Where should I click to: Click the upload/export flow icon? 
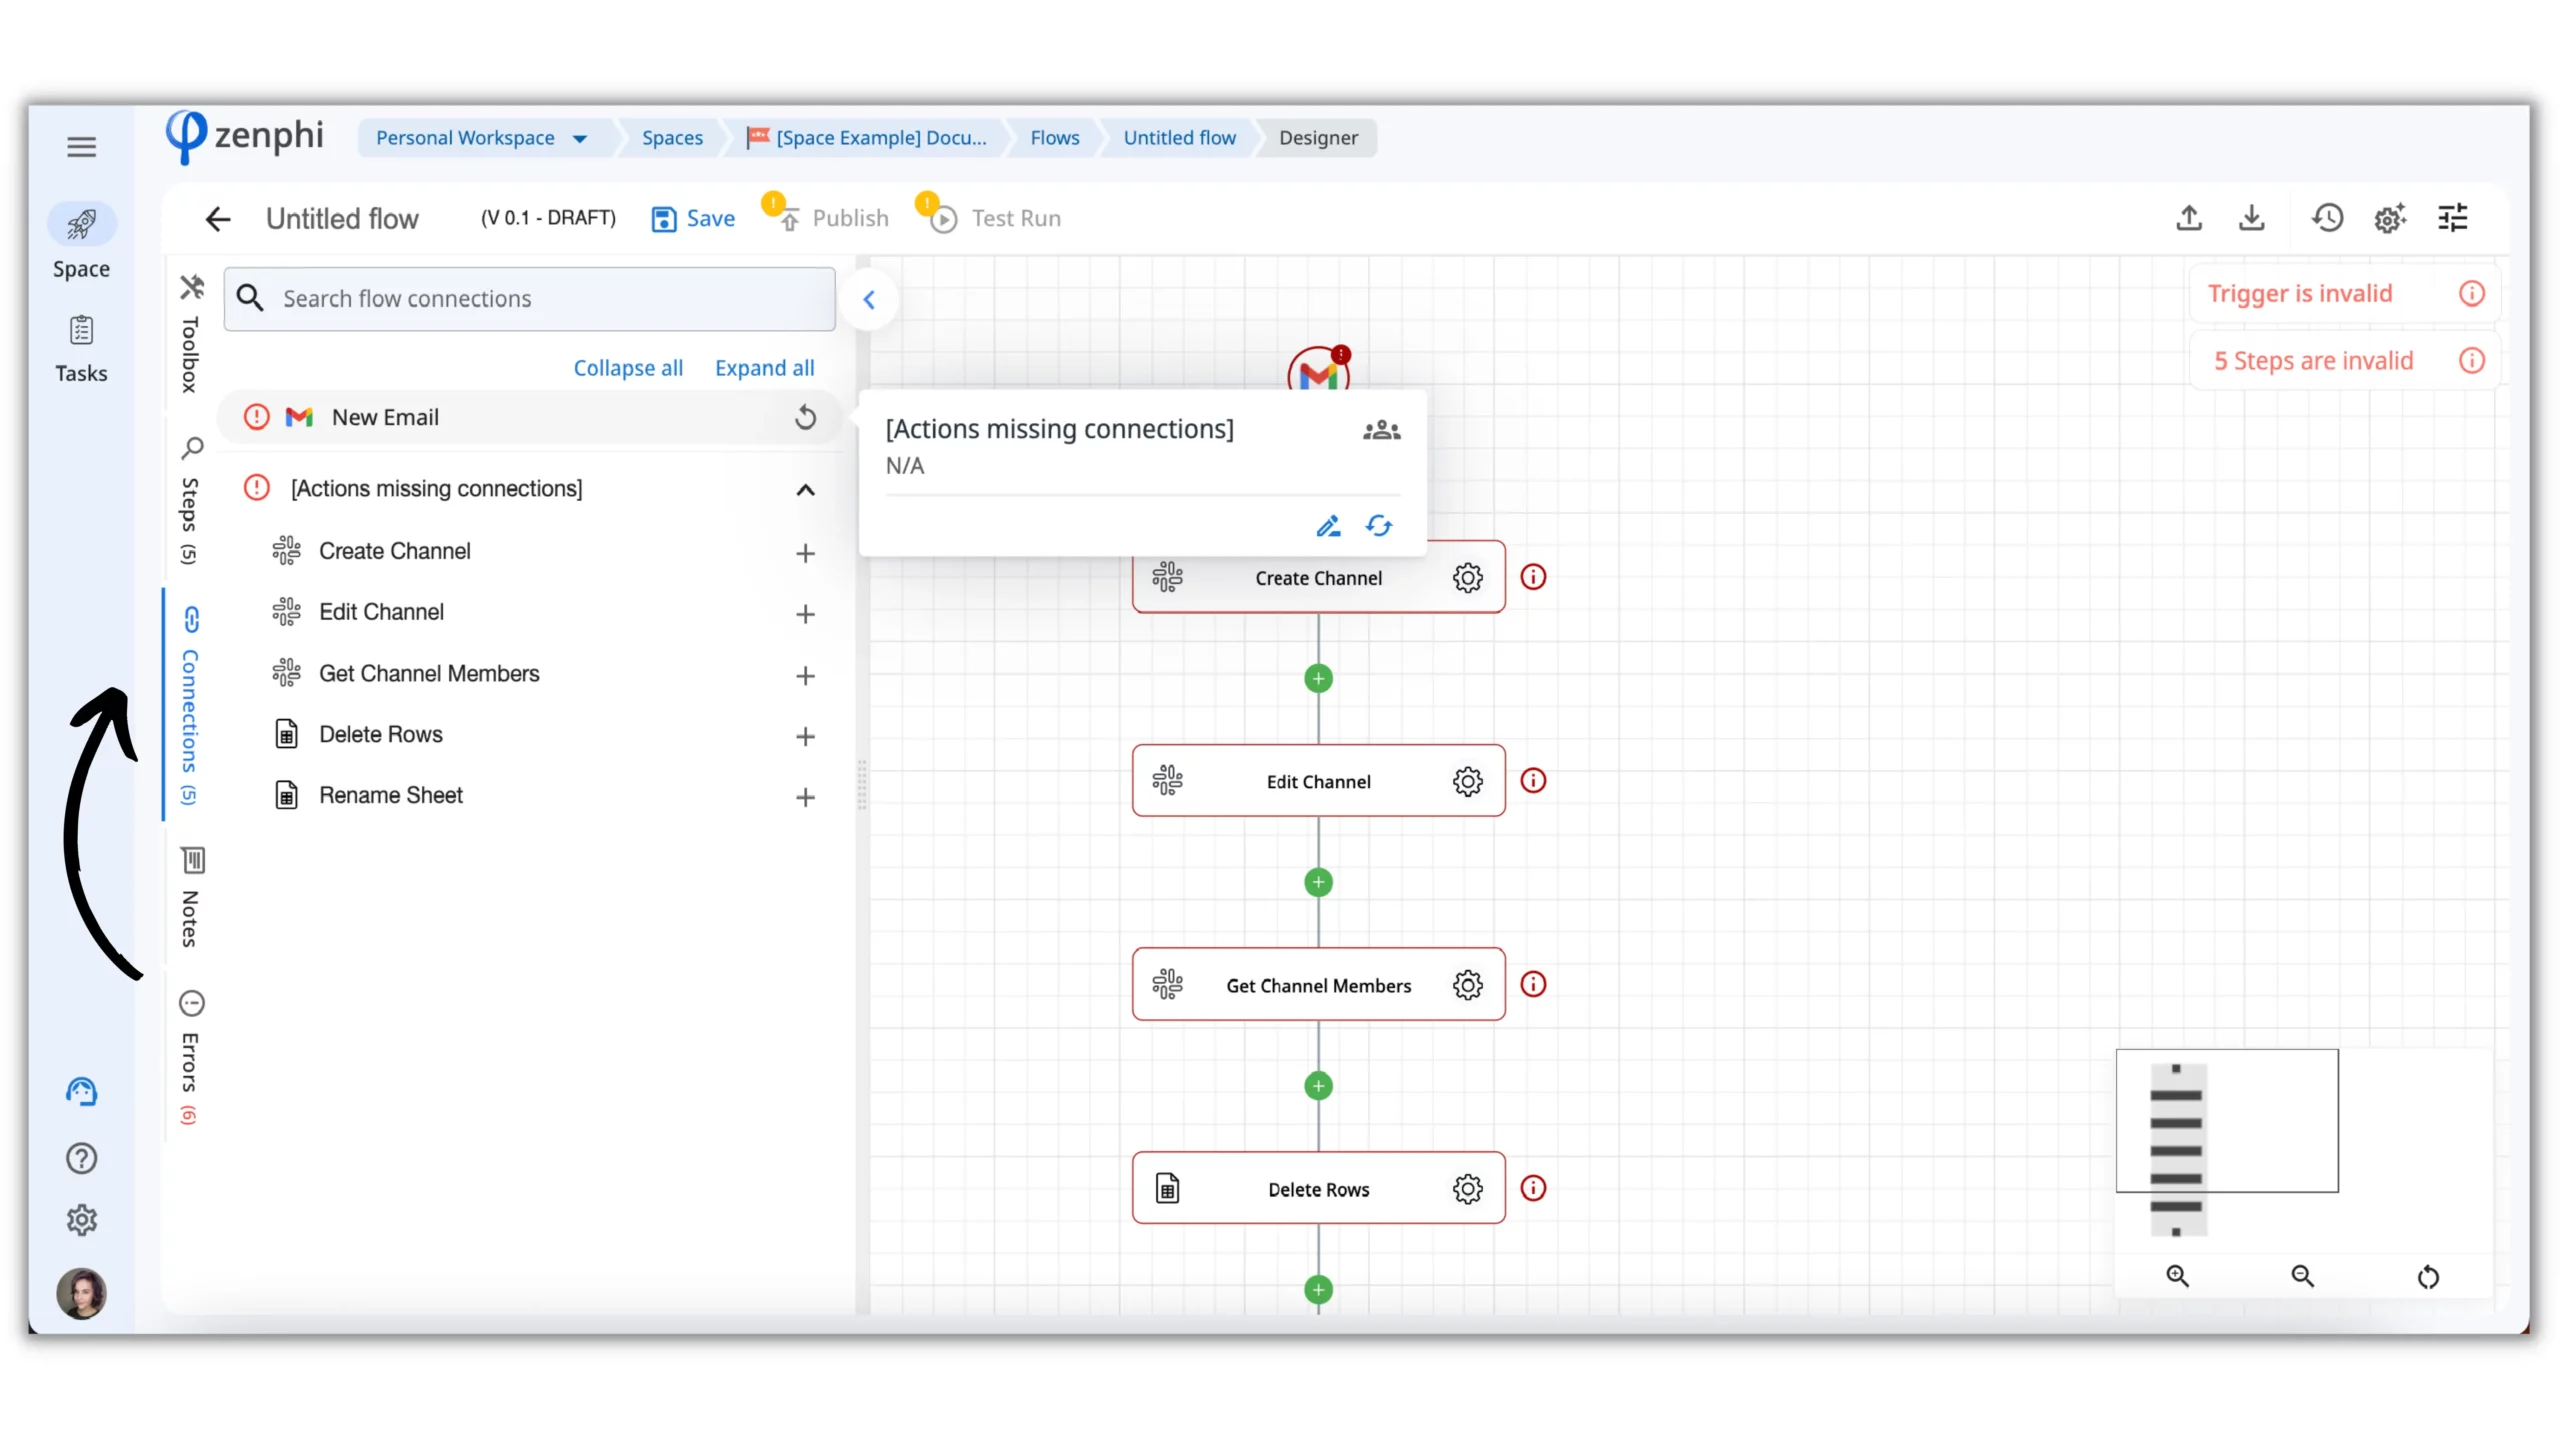[2189, 217]
